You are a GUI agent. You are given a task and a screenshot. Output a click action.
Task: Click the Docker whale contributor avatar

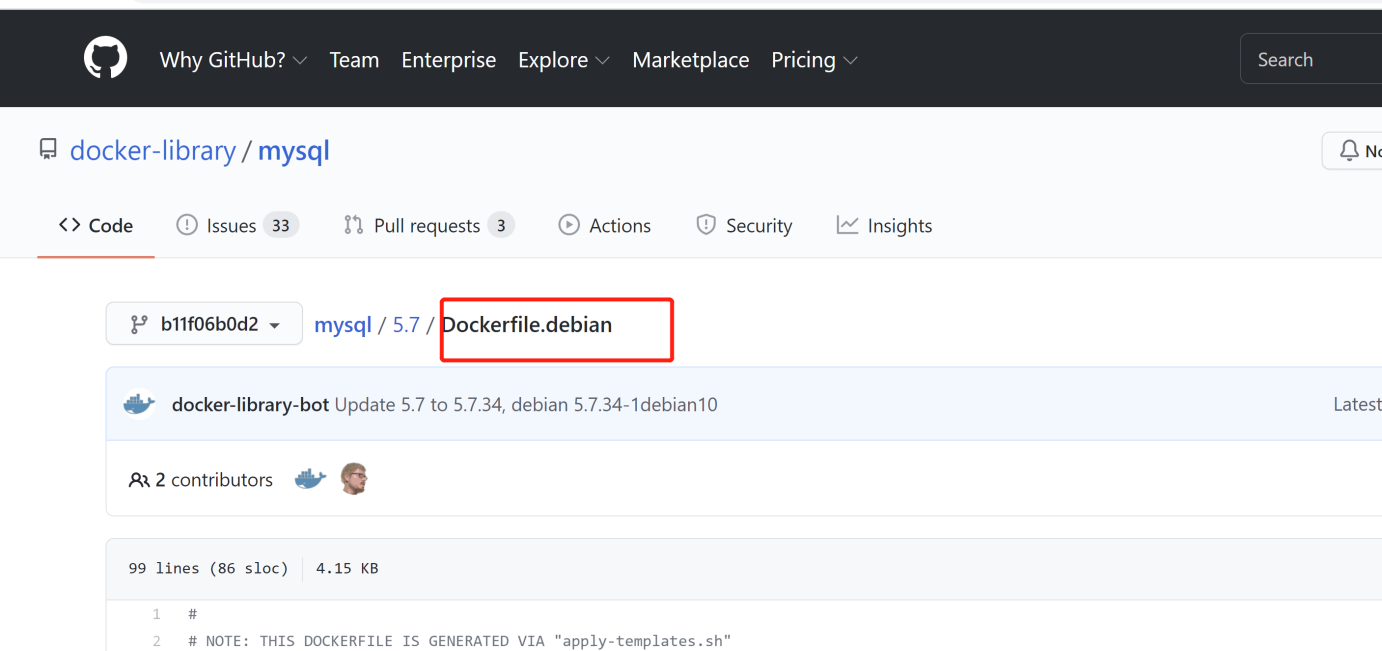pyautogui.click(x=310, y=479)
